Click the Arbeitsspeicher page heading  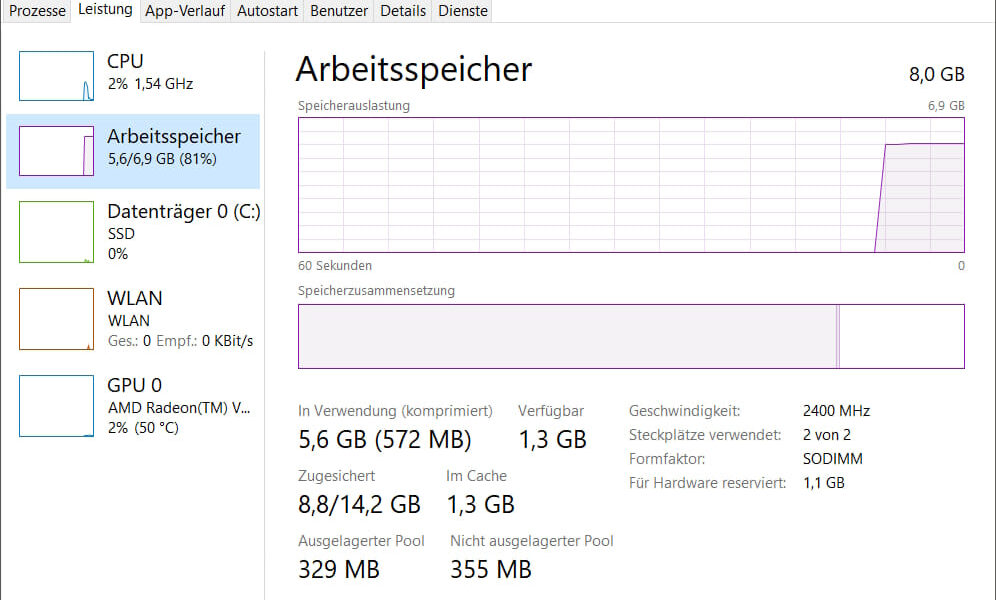[x=413, y=70]
